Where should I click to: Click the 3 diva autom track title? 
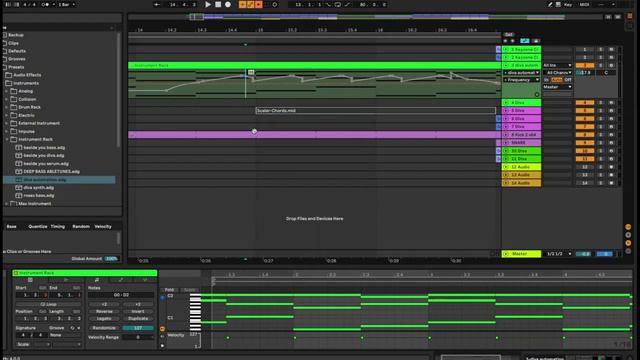525,65
